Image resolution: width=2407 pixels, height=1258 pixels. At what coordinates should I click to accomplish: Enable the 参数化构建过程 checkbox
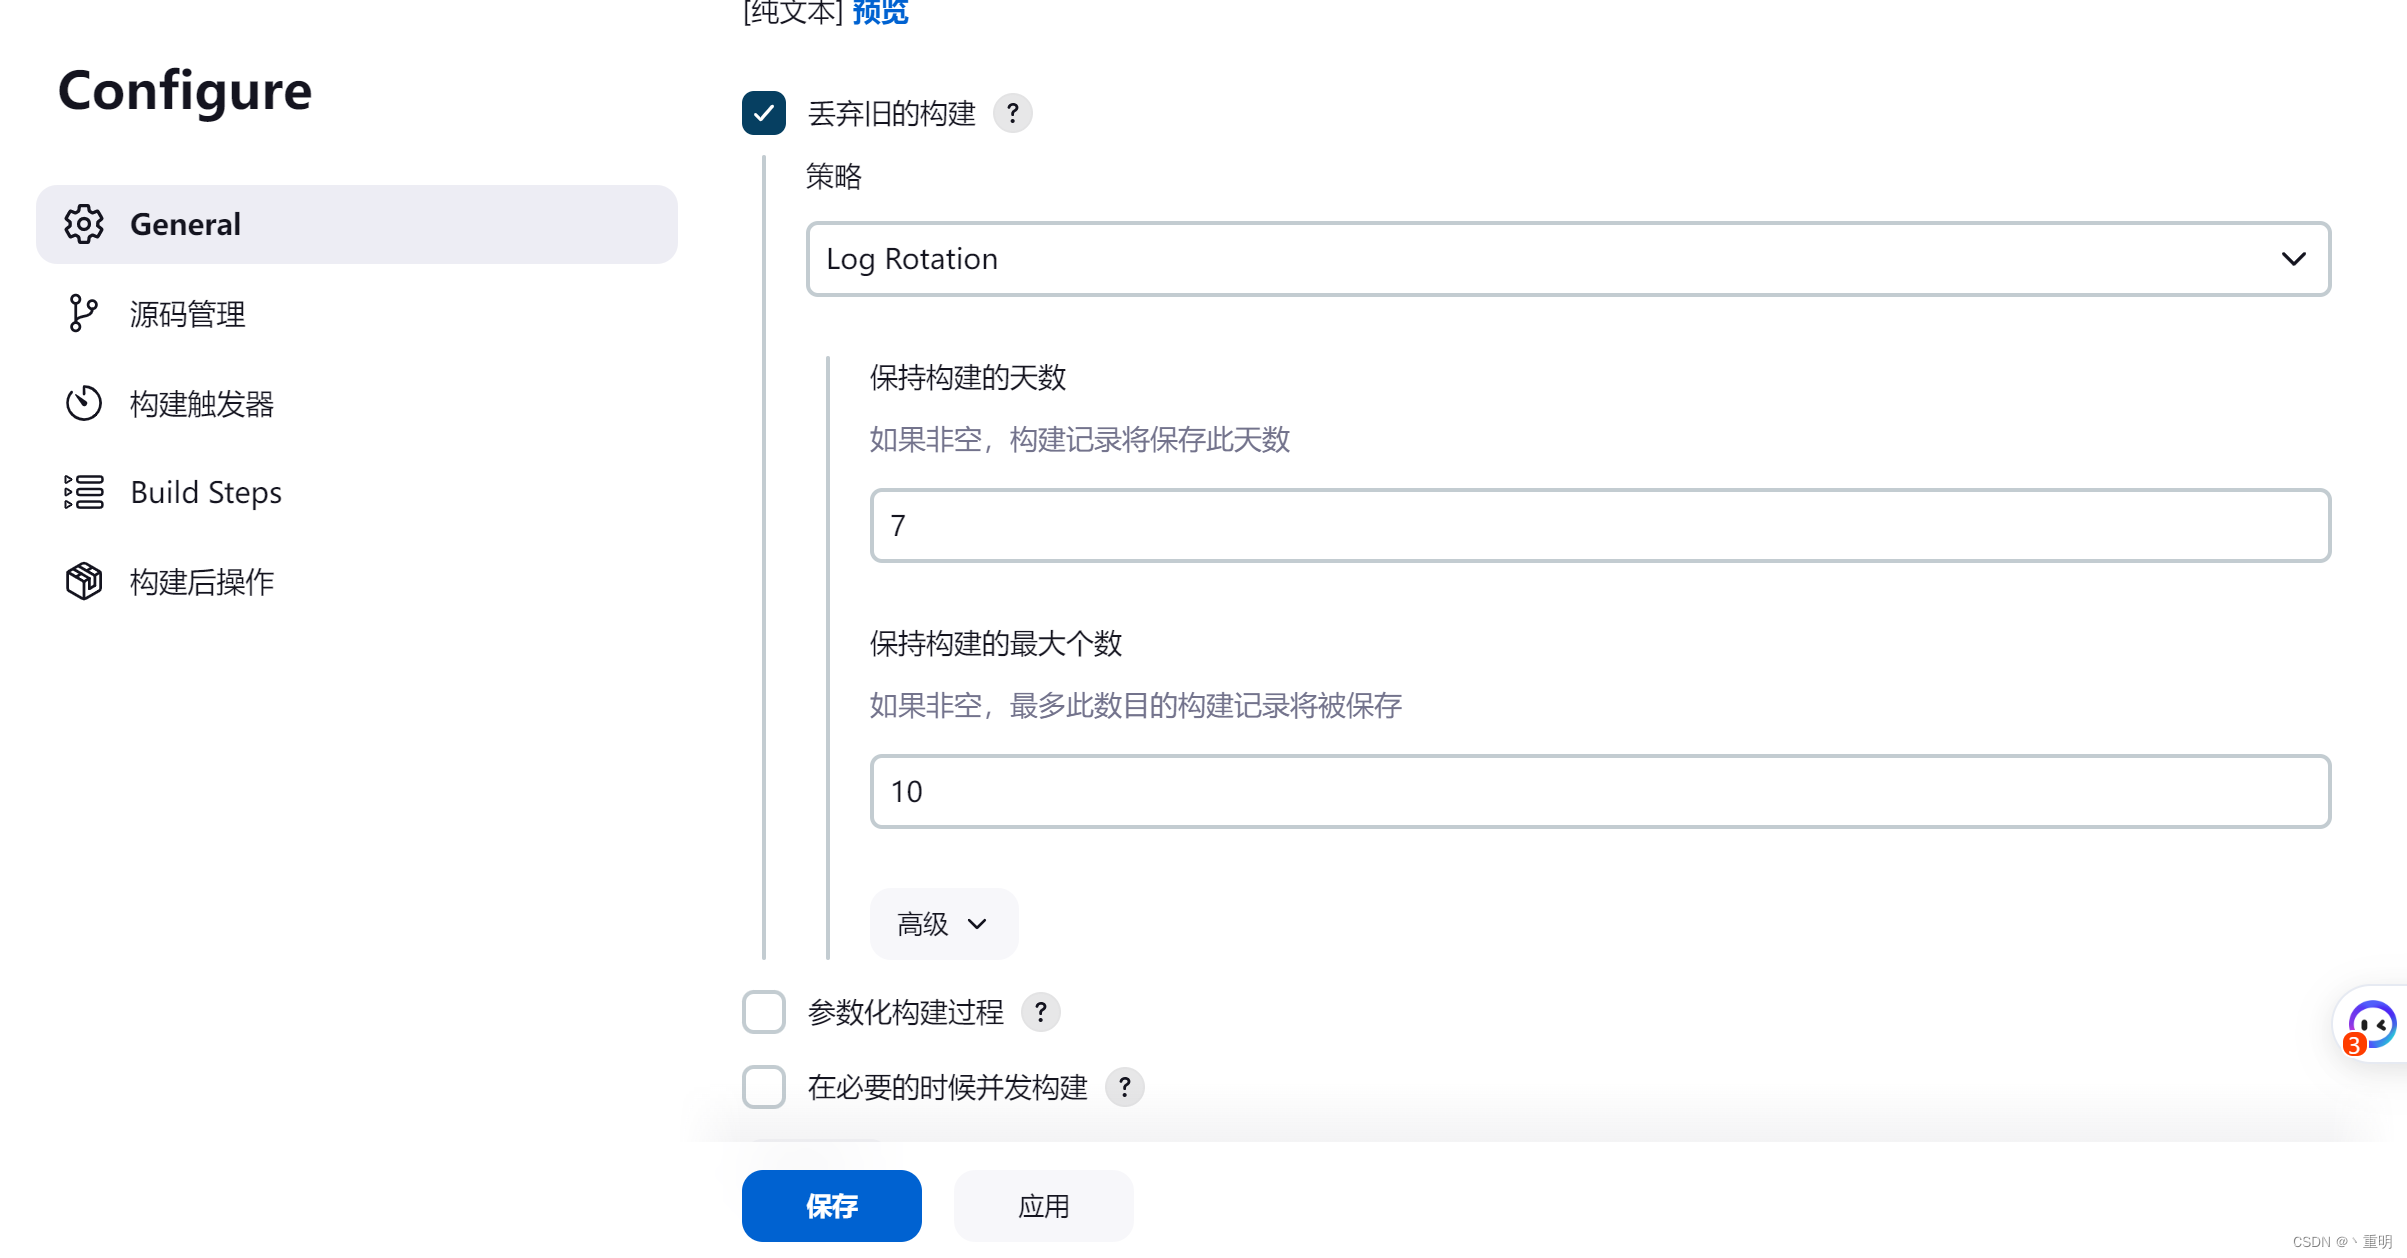pyautogui.click(x=764, y=1012)
